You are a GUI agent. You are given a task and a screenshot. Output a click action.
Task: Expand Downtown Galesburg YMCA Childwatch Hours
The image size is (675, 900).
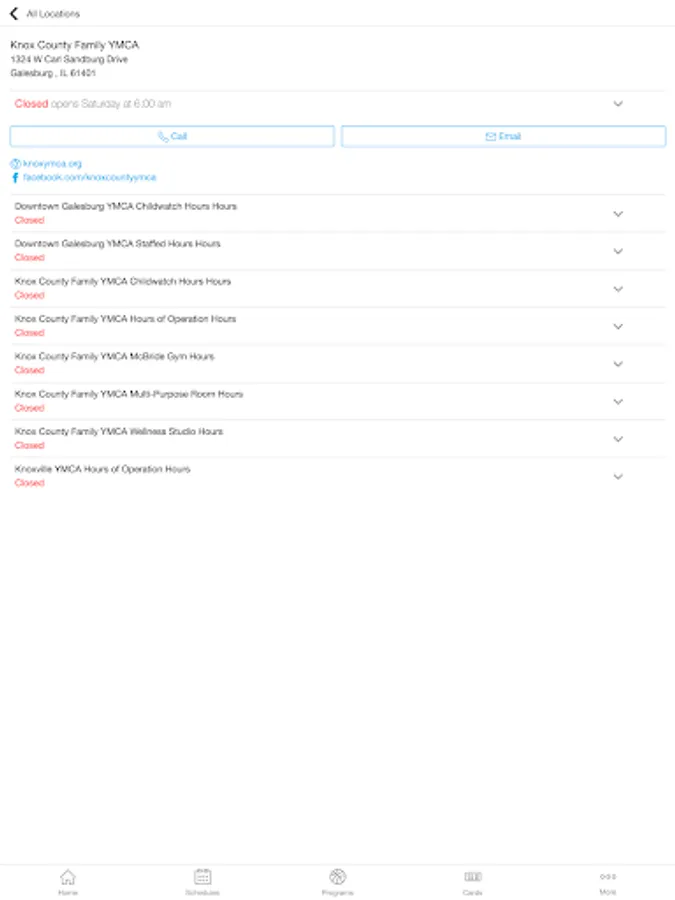(338, 213)
